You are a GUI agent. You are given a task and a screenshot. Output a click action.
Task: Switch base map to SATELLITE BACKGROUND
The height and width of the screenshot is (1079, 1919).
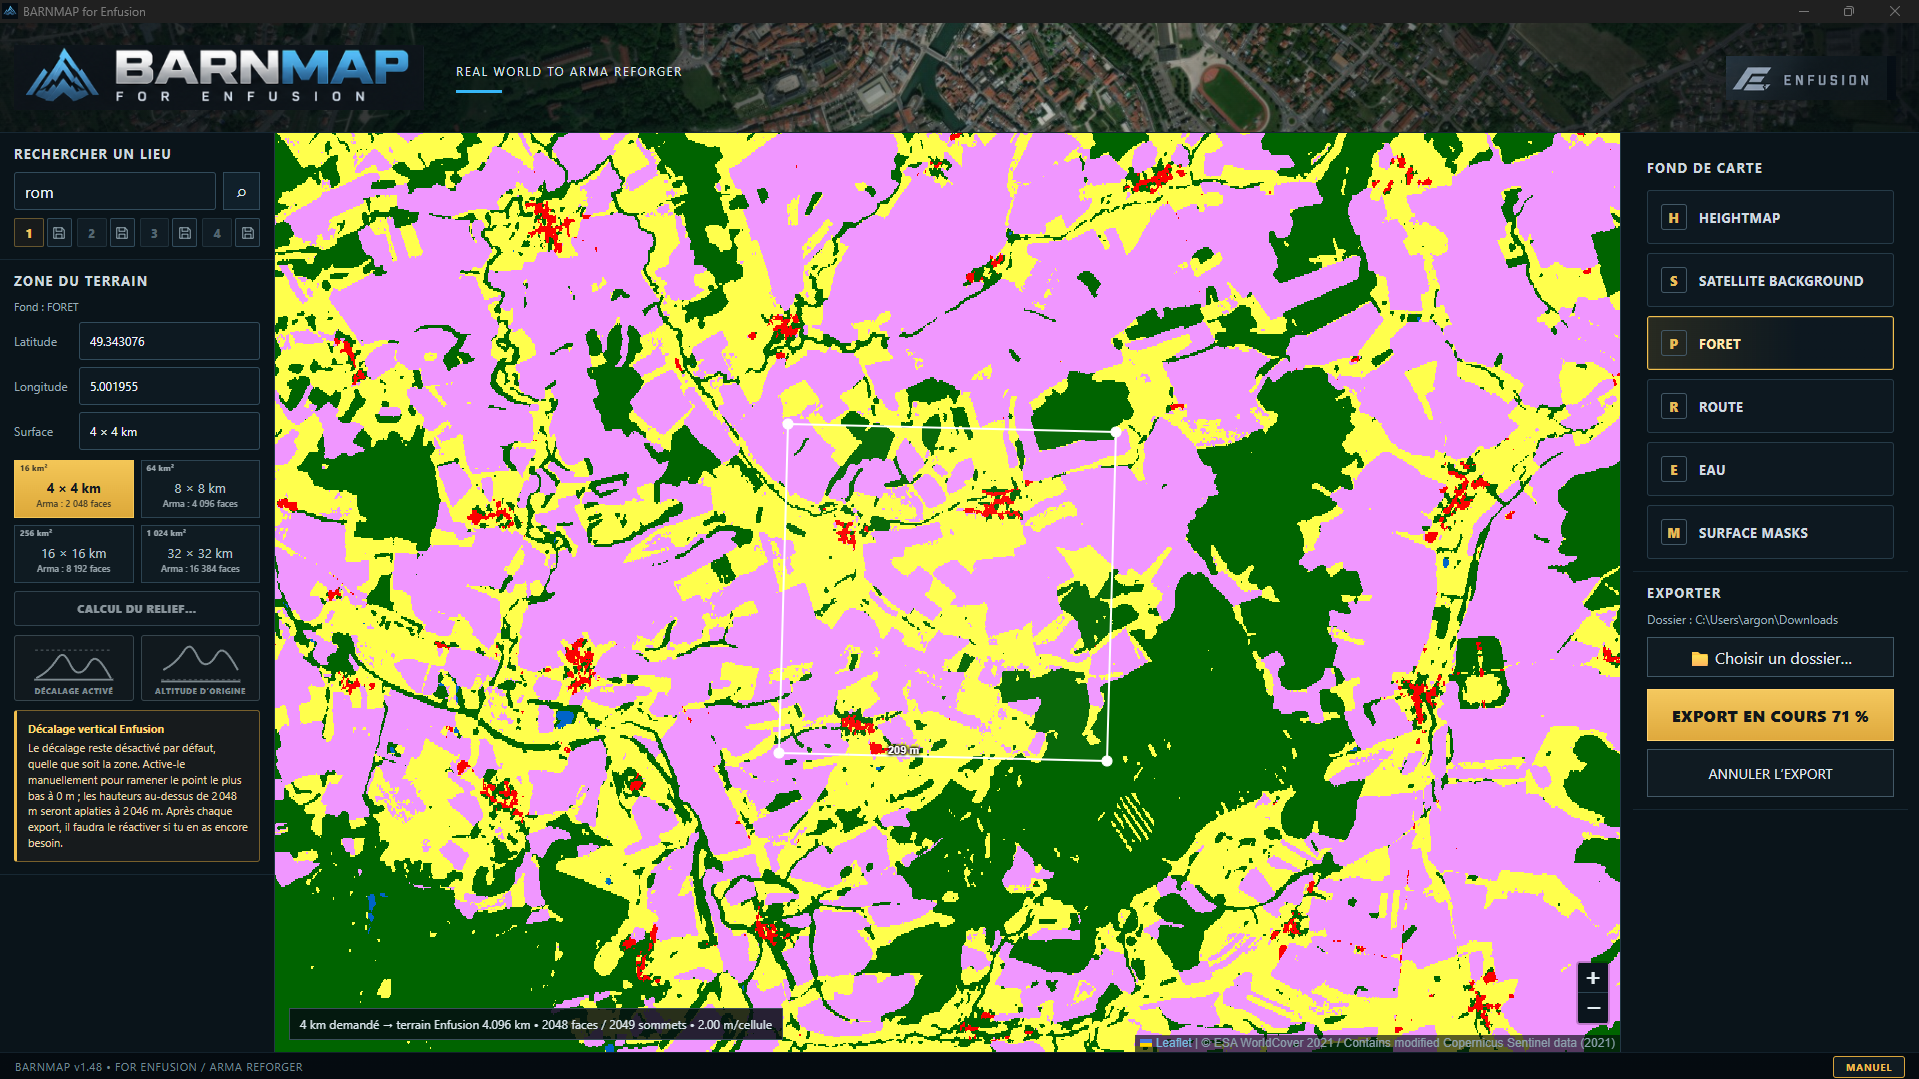pos(1770,281)
